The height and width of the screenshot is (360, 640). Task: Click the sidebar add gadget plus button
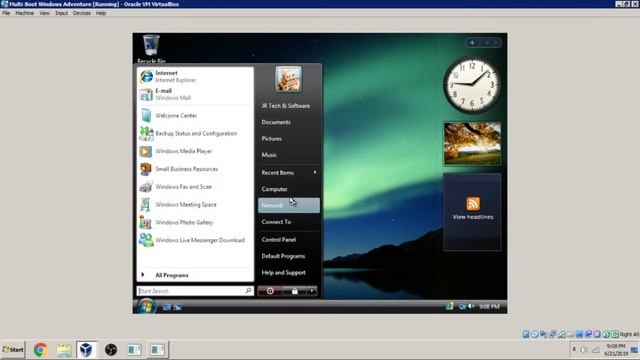[472, 43]
